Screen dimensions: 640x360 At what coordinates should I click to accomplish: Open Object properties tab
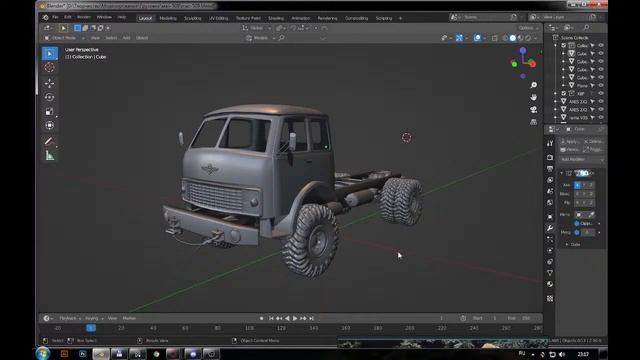tap(550, 217)
